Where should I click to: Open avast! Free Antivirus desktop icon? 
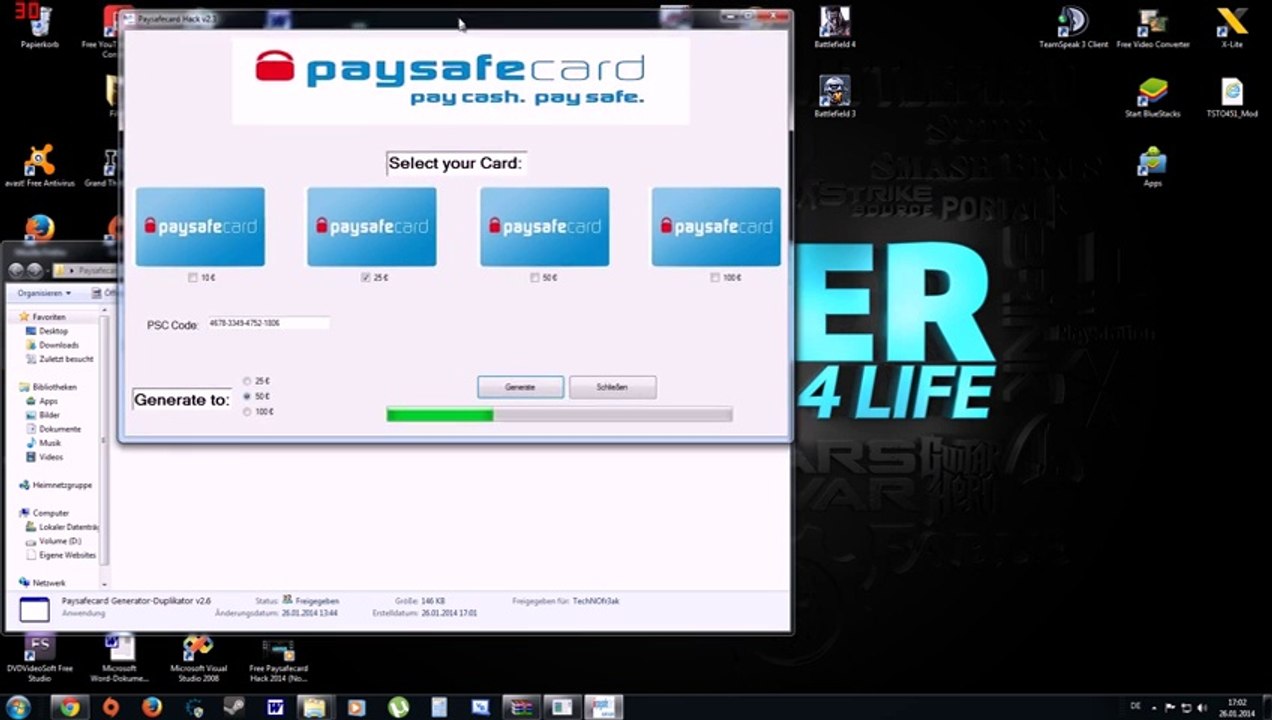41,166
